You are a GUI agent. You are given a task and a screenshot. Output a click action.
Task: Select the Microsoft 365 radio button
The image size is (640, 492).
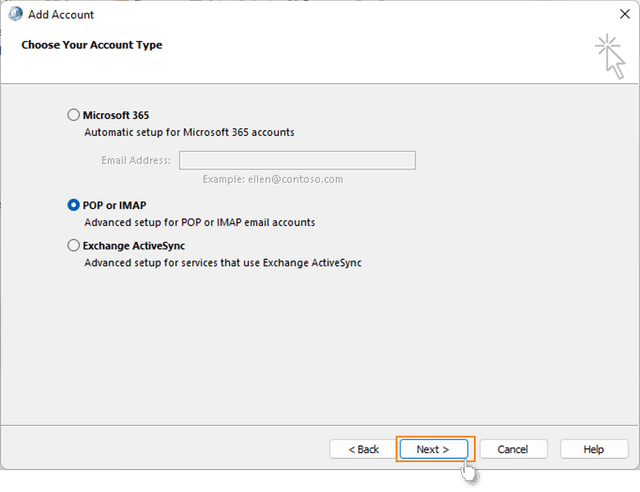click(x=73, y=115)
